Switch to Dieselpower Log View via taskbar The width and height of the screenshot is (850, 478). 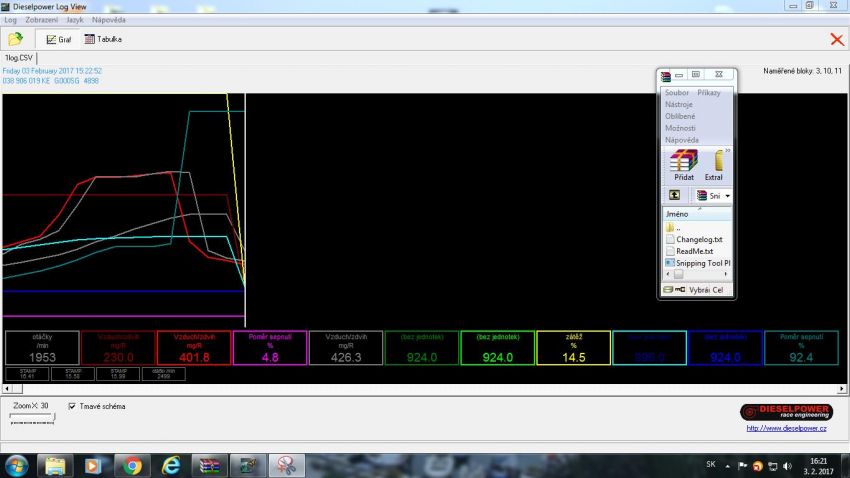click(x=248, y=466)
